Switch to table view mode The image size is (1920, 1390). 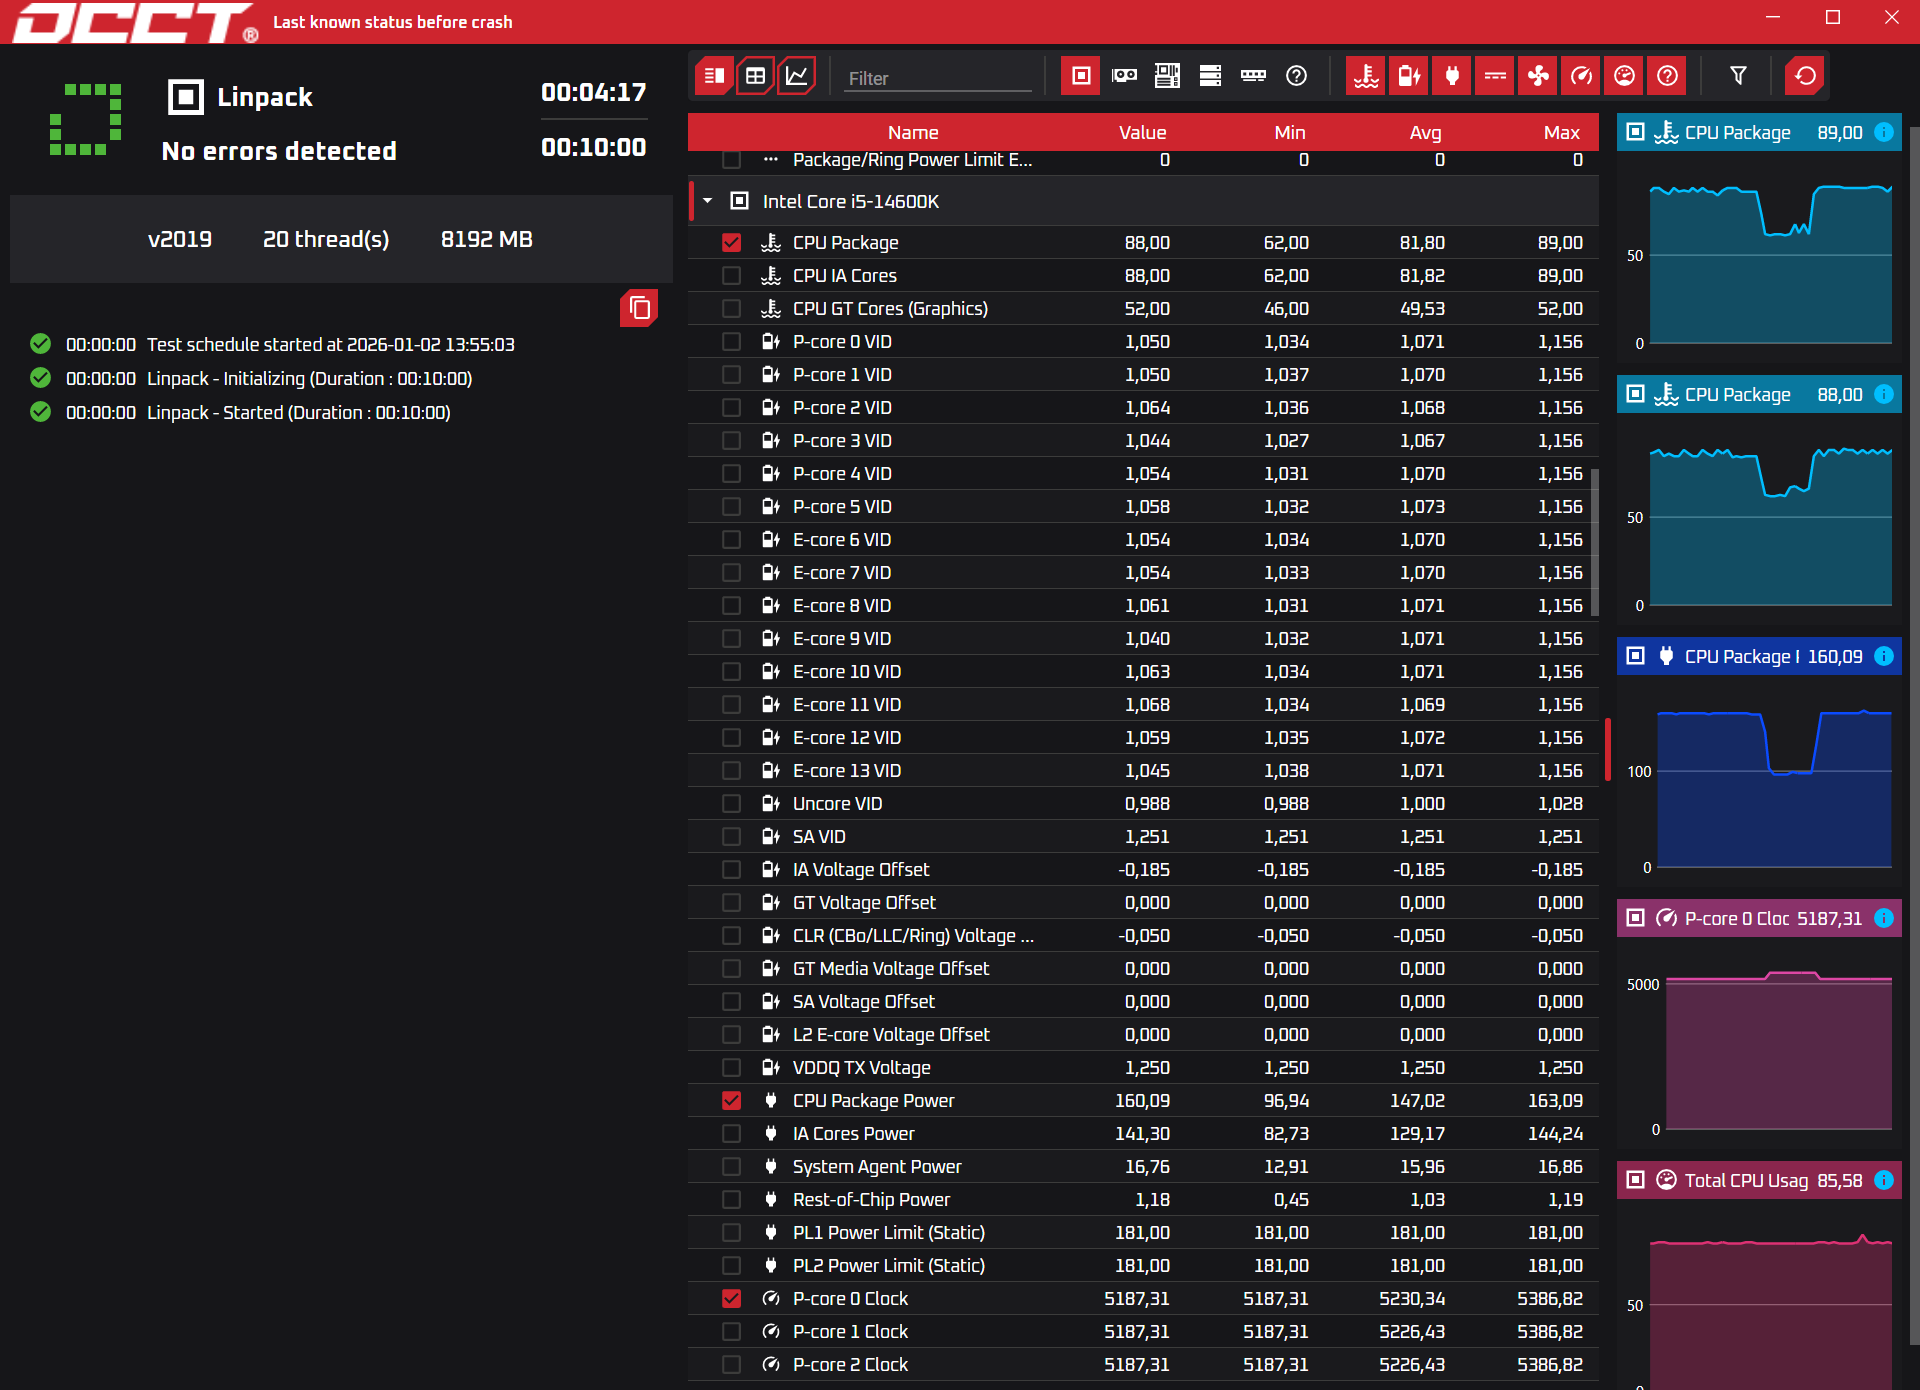[755, 76]
